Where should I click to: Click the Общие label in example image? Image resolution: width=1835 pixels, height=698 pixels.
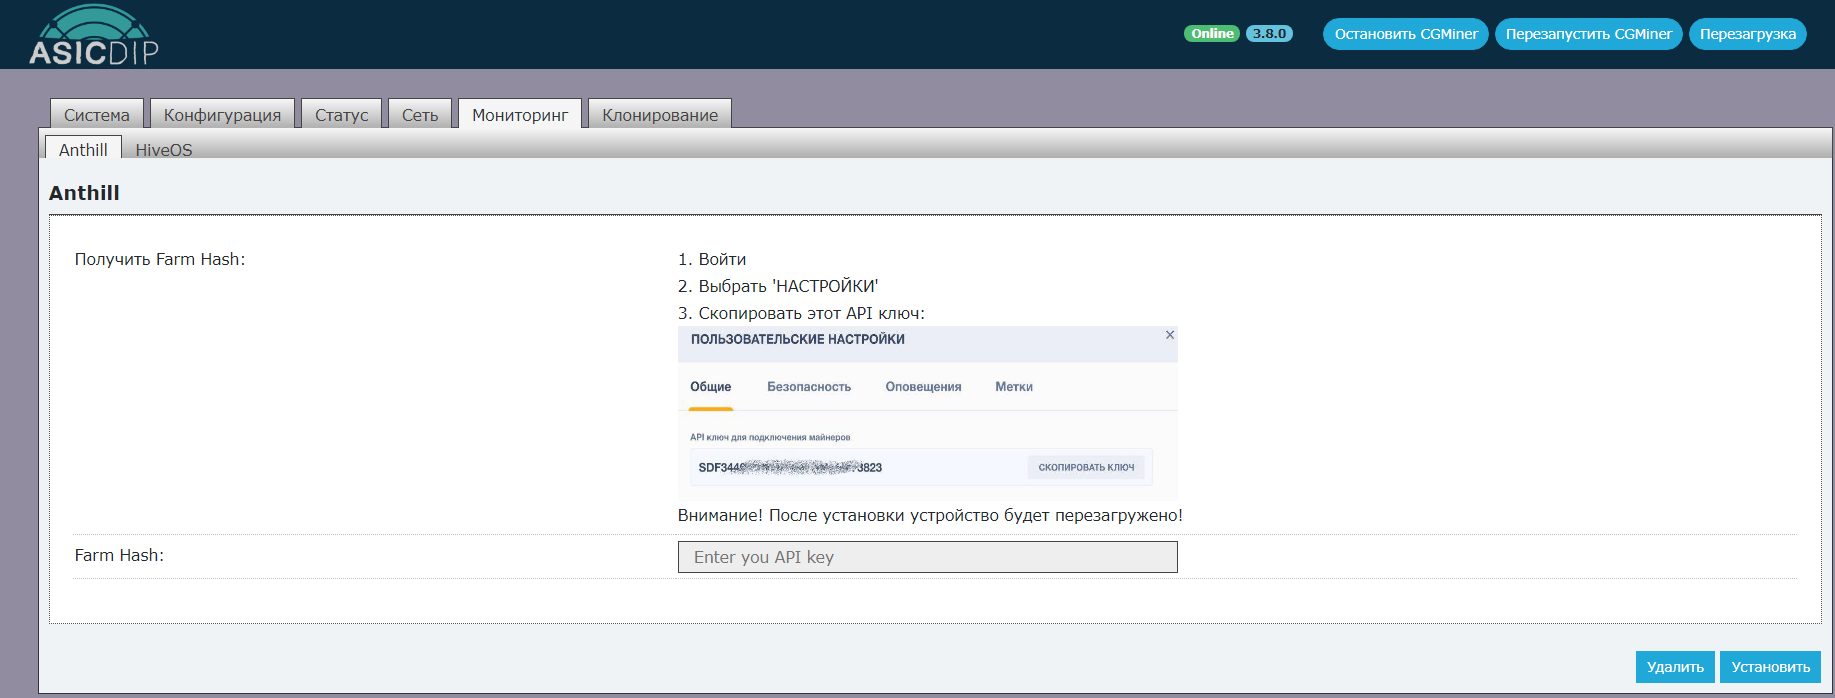710,387
